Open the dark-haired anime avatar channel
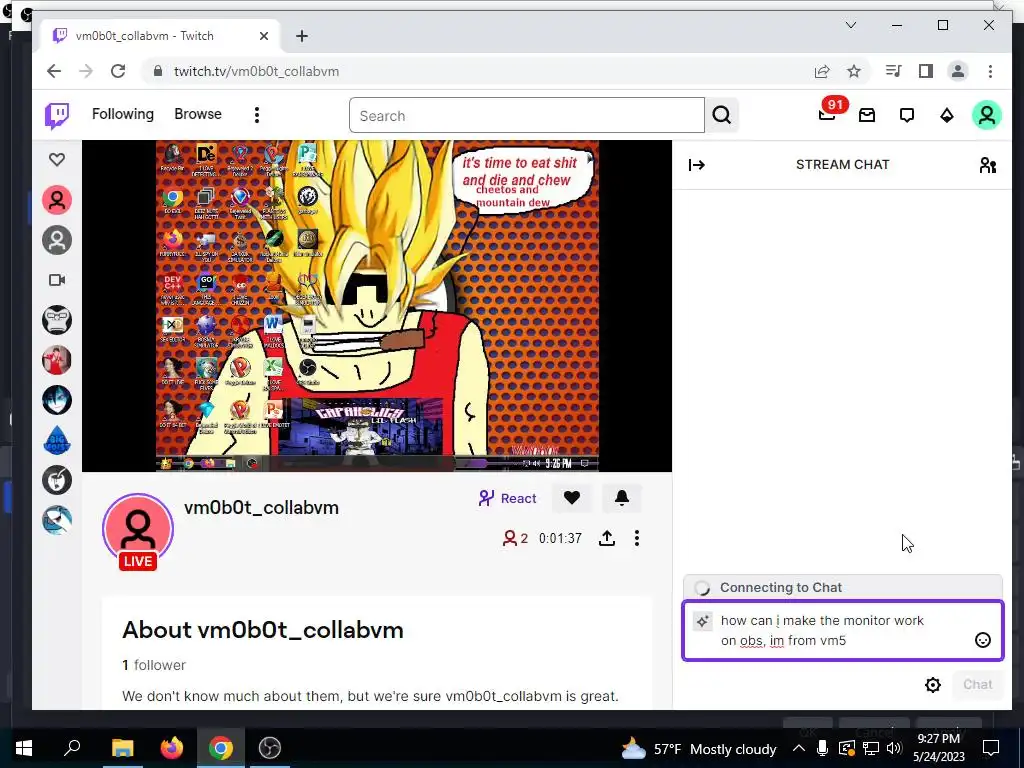Viewport: 1024px width, 768px height. [57, 400]
